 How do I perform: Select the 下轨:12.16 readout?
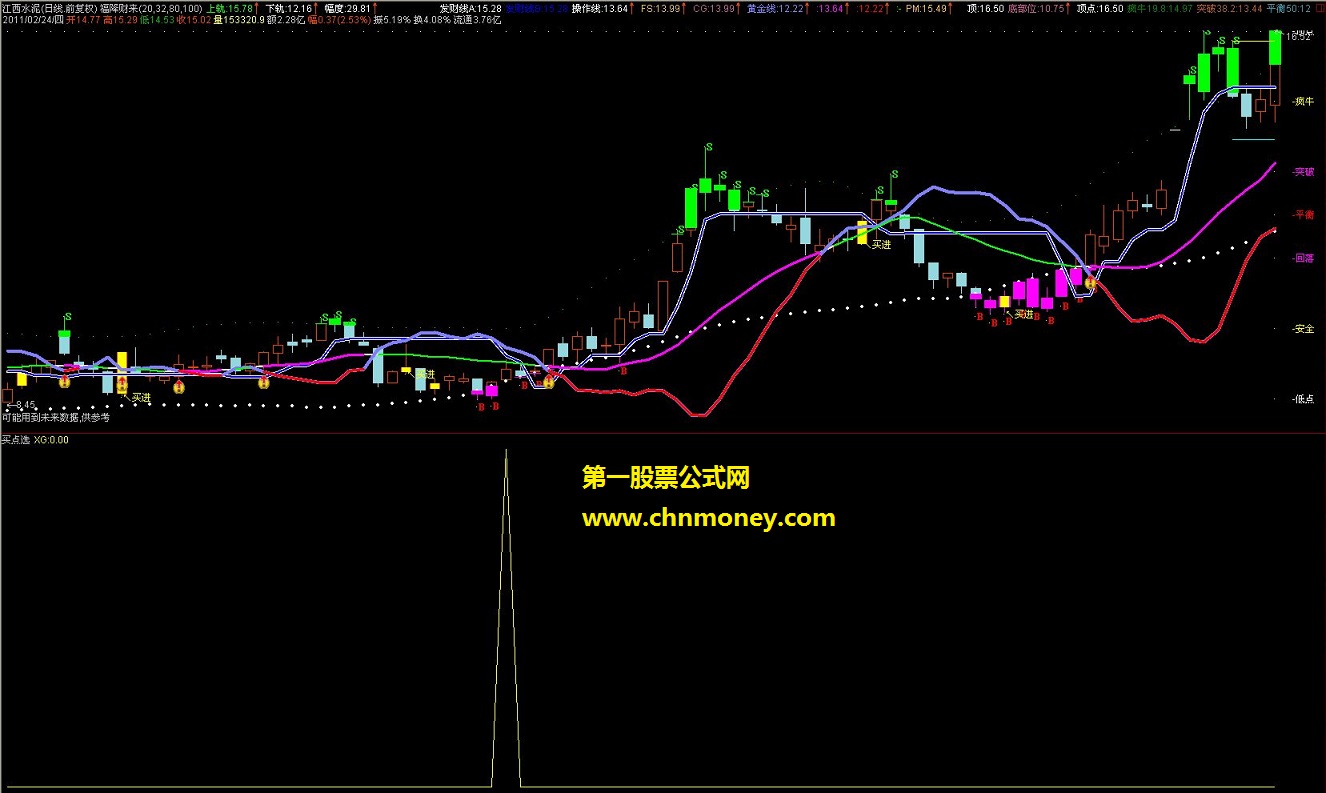click(x=288, y=8)
